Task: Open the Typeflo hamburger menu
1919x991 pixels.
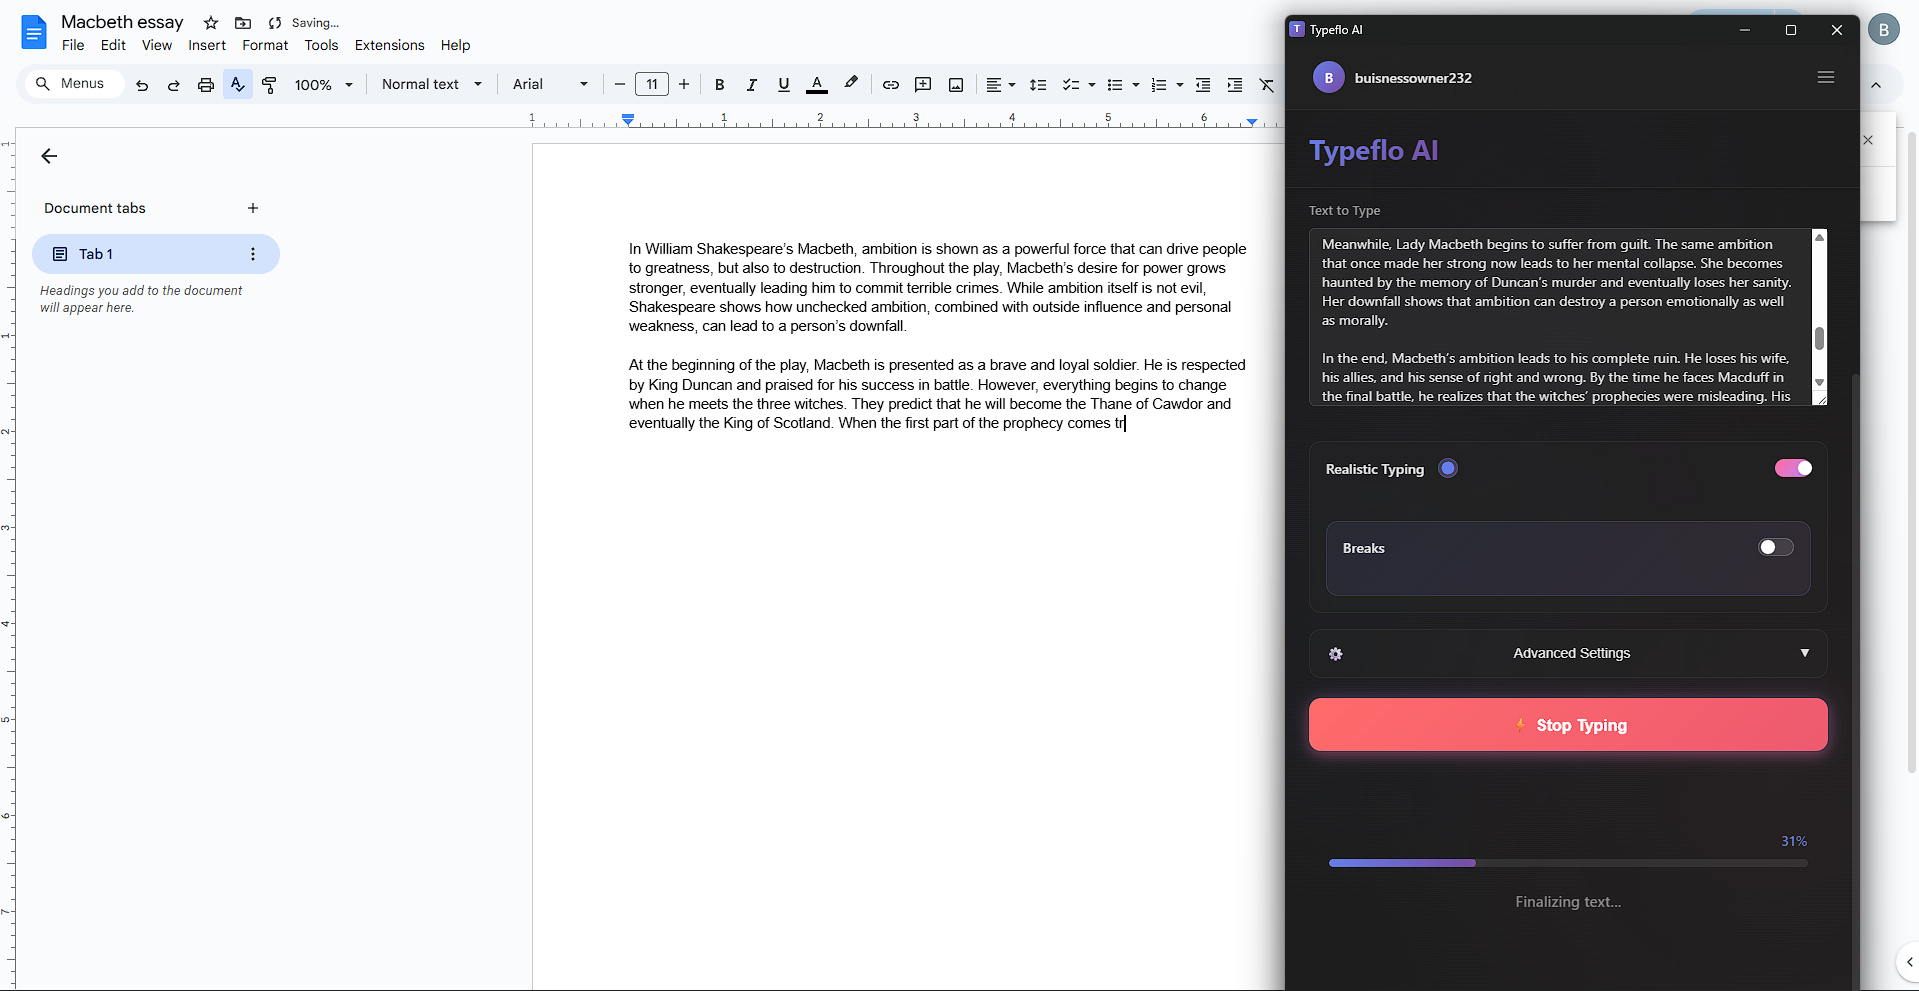Action: pyautogui.click(x=1825, y=78)
